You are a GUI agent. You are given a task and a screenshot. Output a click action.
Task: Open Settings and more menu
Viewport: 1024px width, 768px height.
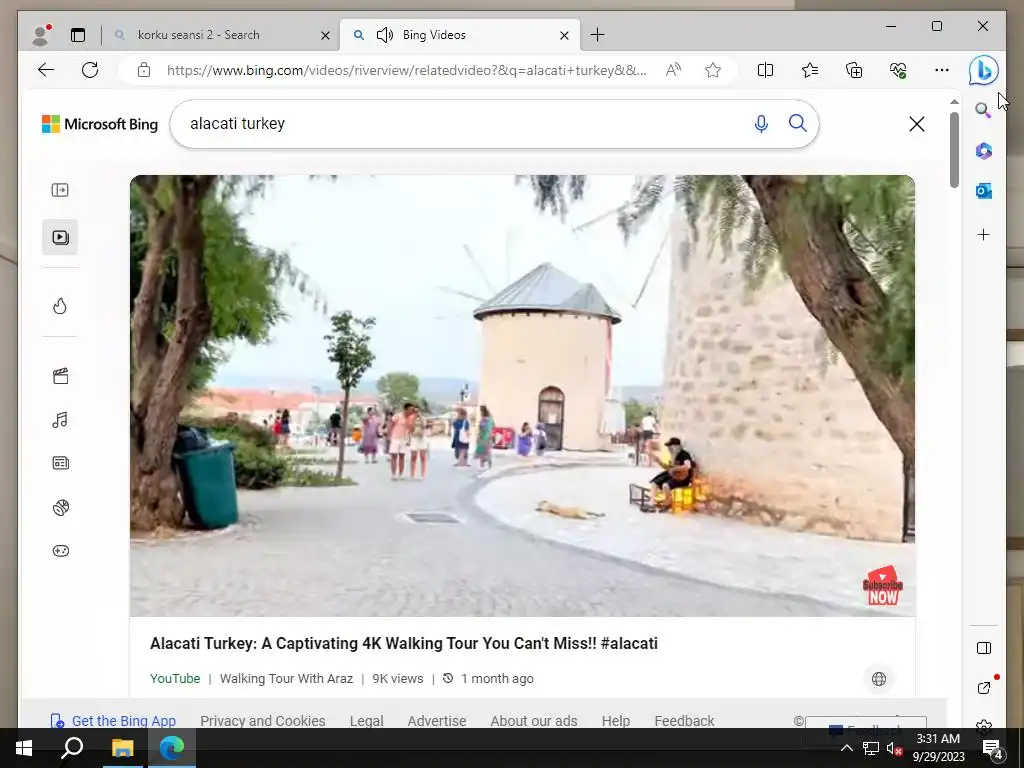point(942,70)
